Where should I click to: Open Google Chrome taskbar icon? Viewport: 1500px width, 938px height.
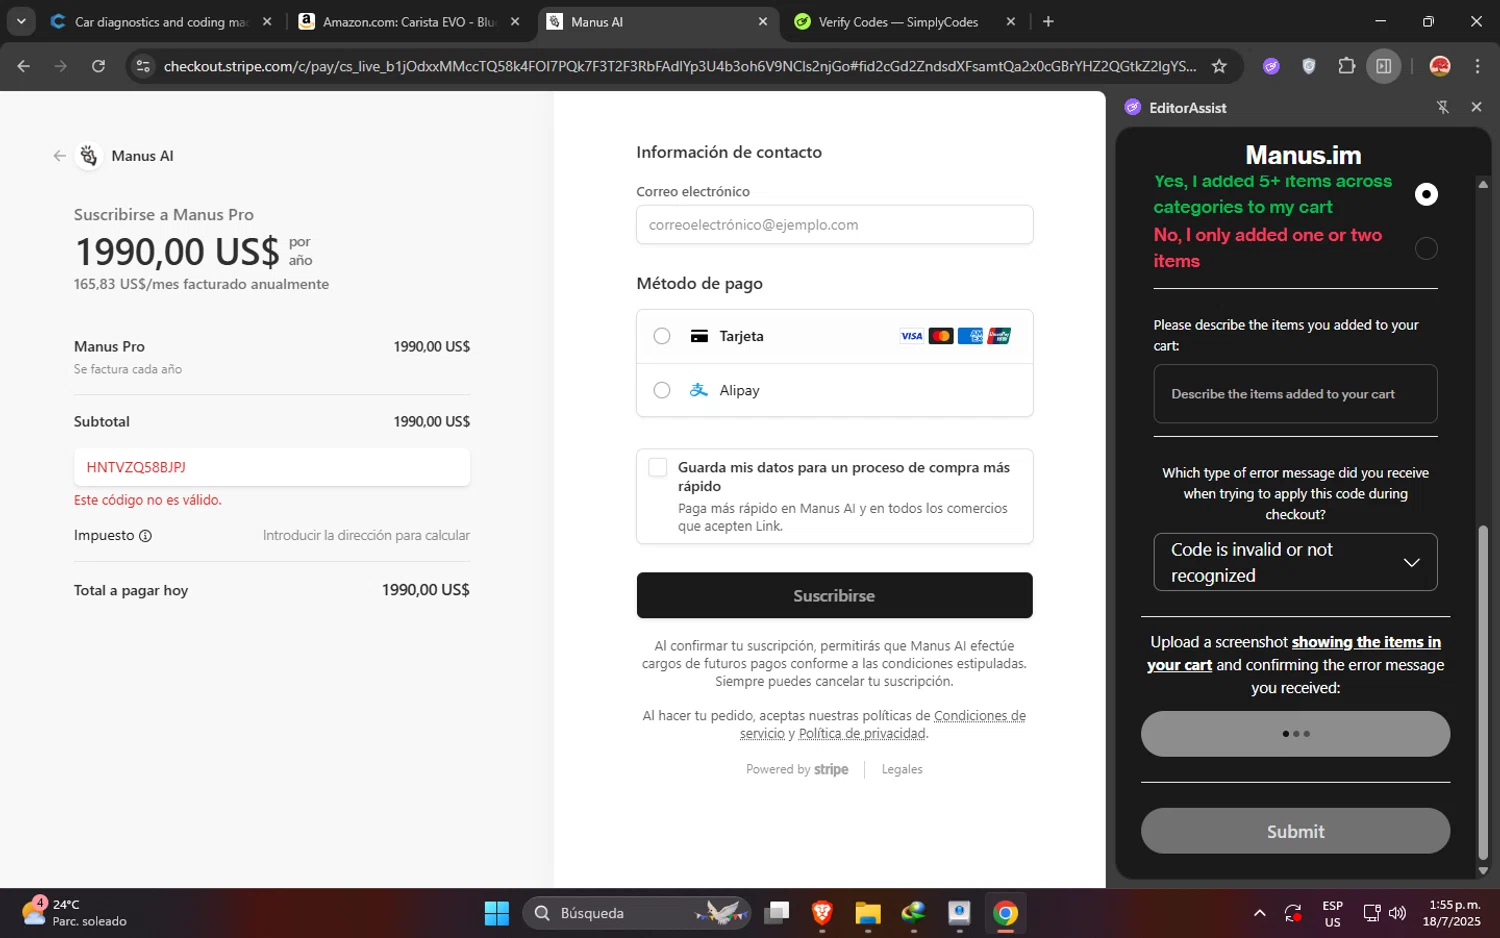1005,913
